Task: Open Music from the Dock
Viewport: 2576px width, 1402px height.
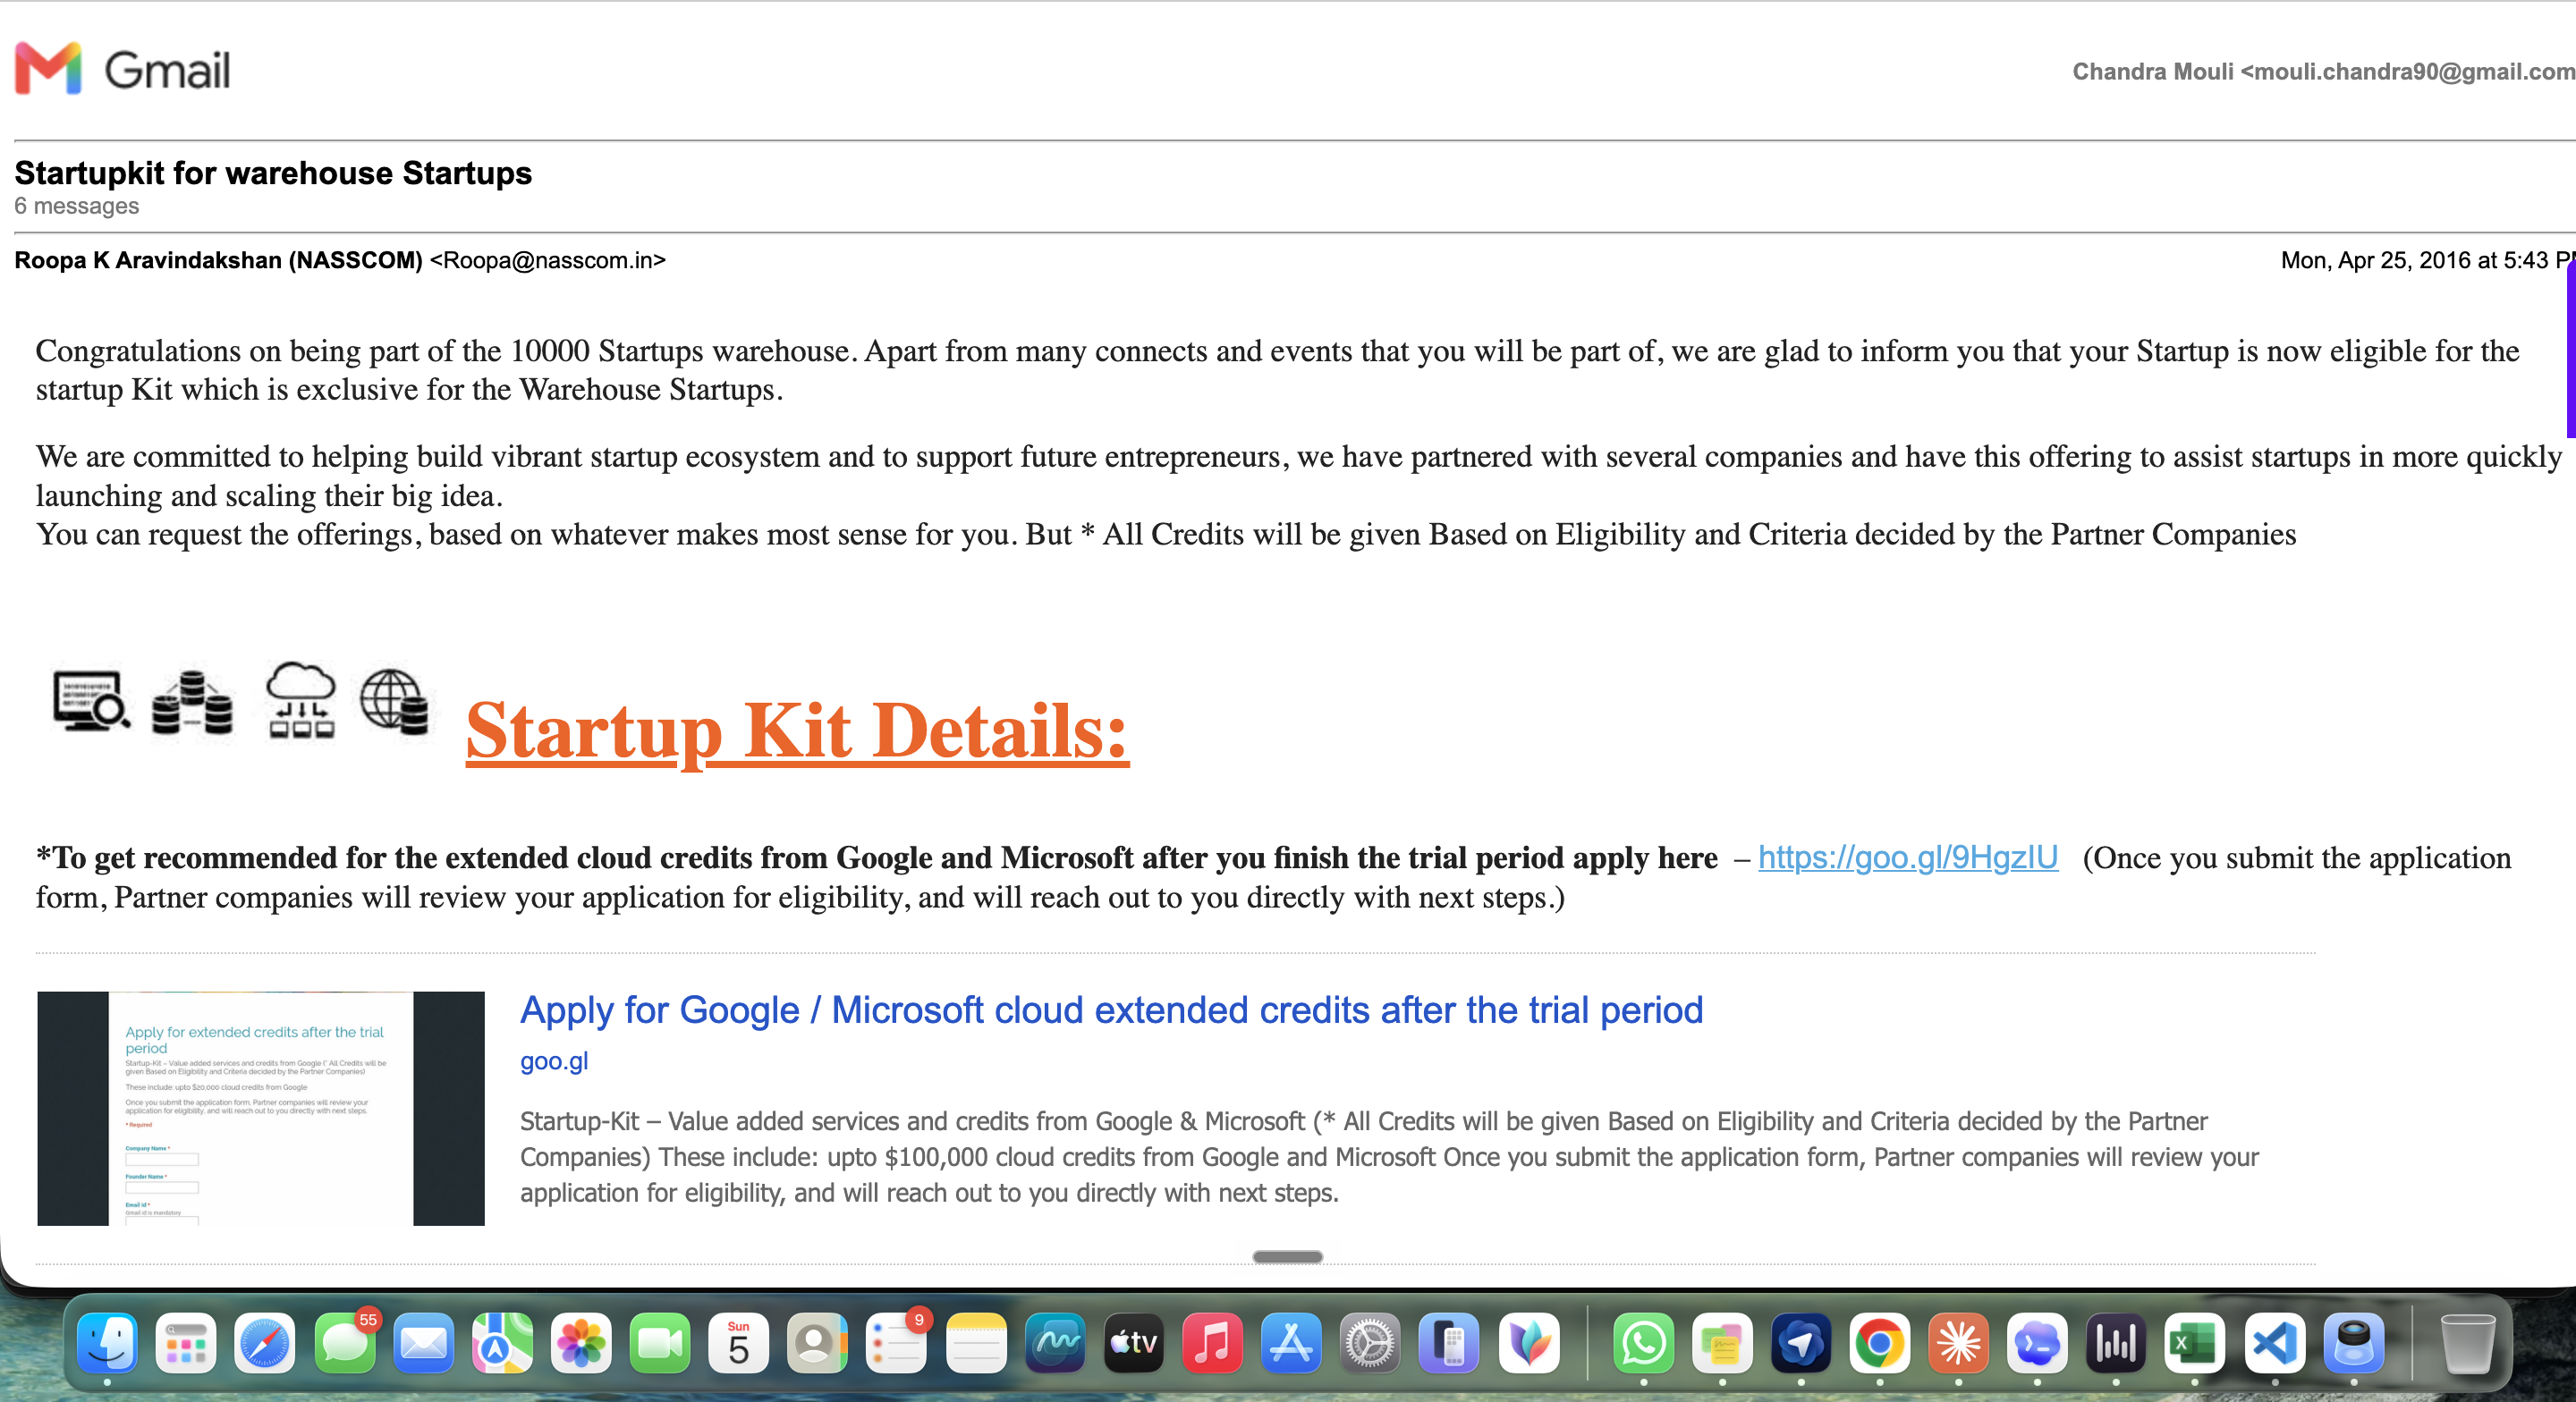Action: tap(1212, 1343)
